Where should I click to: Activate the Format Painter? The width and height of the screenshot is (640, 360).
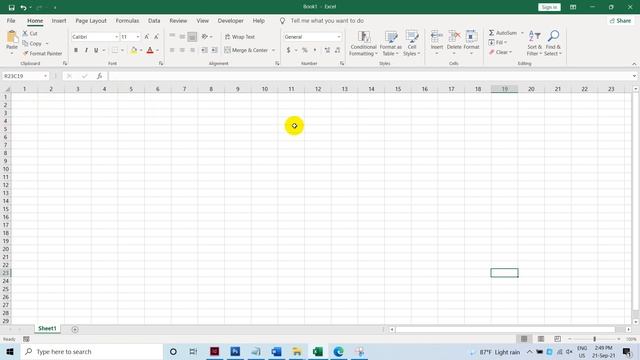coord(42,53)
